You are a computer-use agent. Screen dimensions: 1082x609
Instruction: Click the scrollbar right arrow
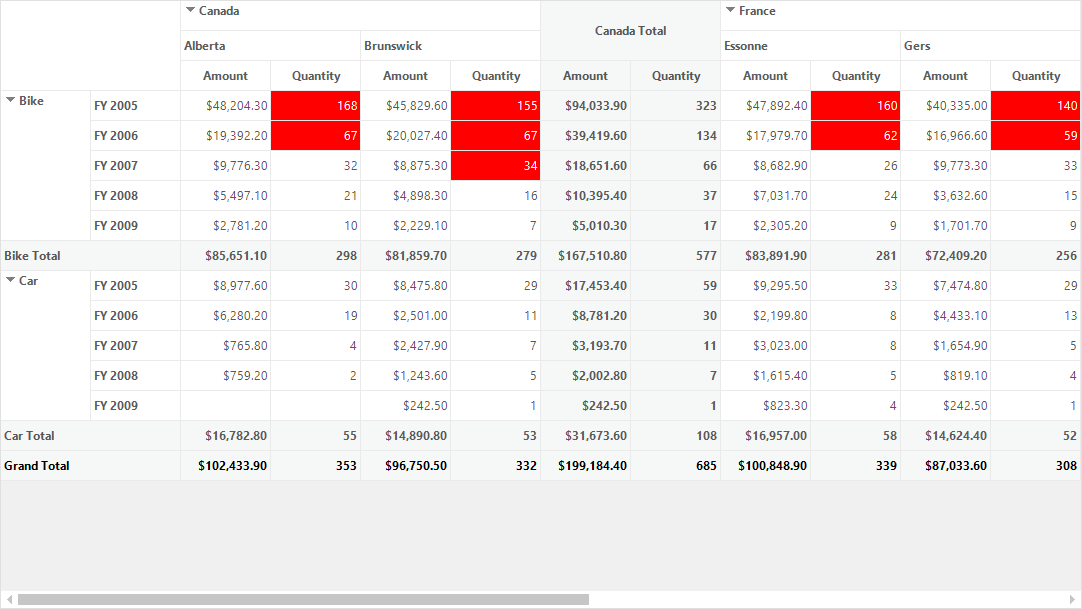(1072, 599)
